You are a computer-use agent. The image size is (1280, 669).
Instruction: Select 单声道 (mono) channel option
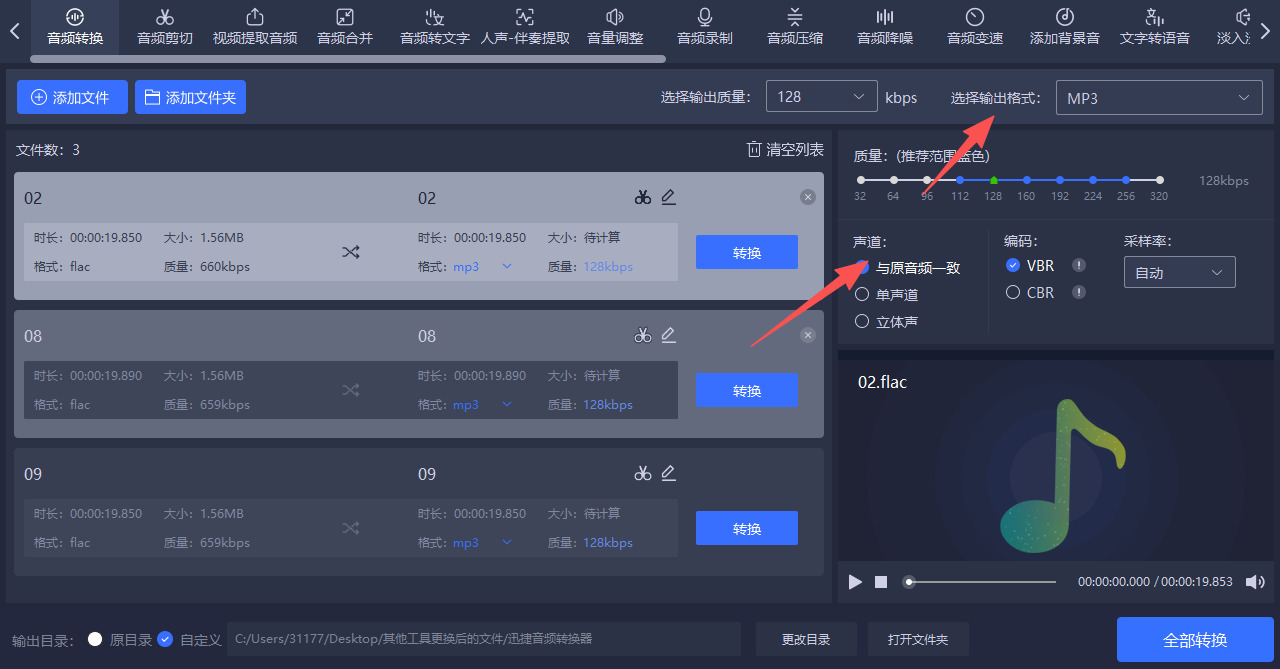coord(886,295)
